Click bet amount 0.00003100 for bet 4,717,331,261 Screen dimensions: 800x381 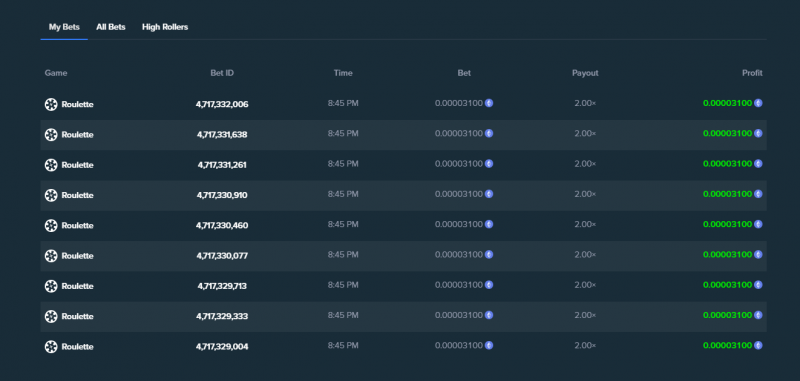point(459,164)
